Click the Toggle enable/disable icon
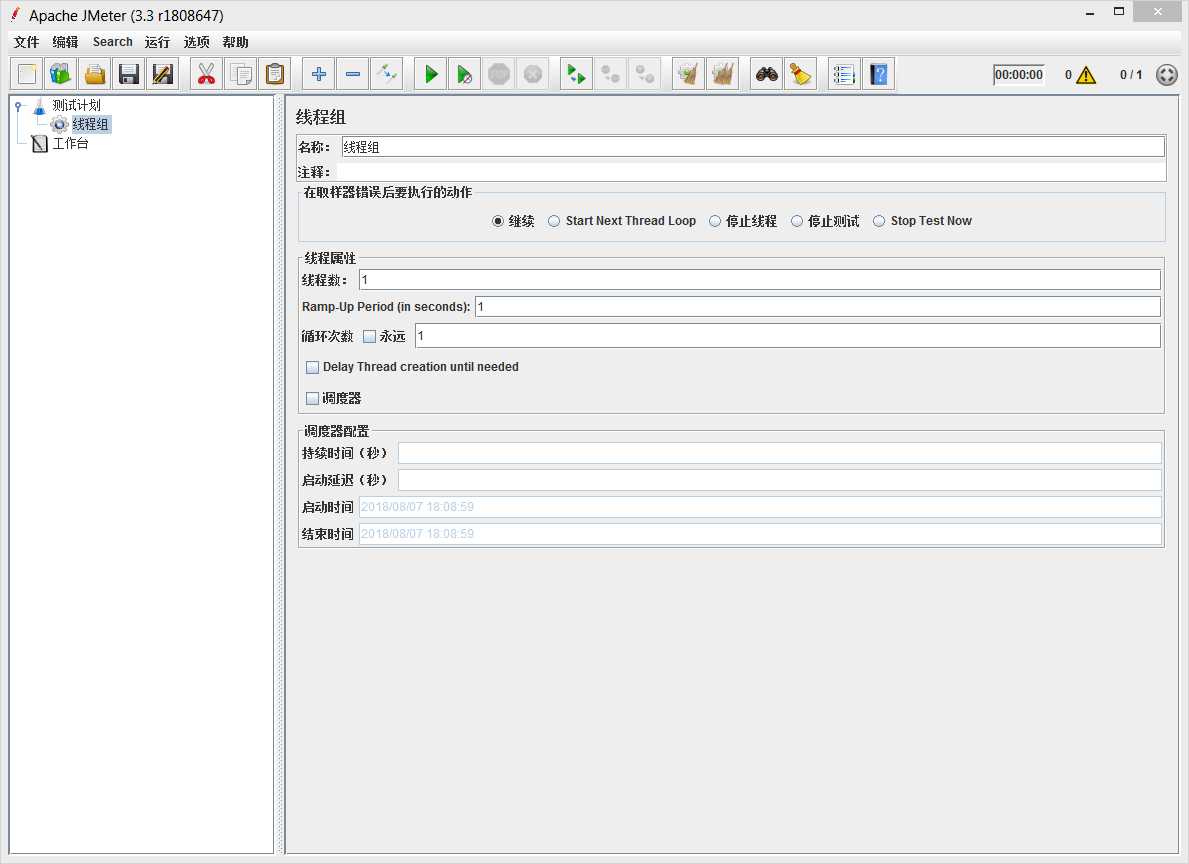Image resolution: width=1189 pixels, height=864 pixels. pos(387,74)
